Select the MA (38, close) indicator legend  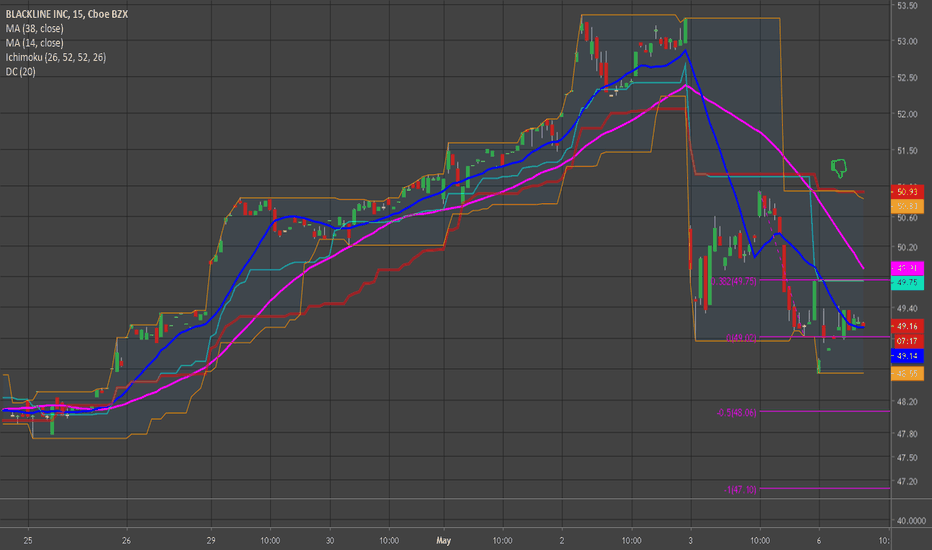click(34, 29)
